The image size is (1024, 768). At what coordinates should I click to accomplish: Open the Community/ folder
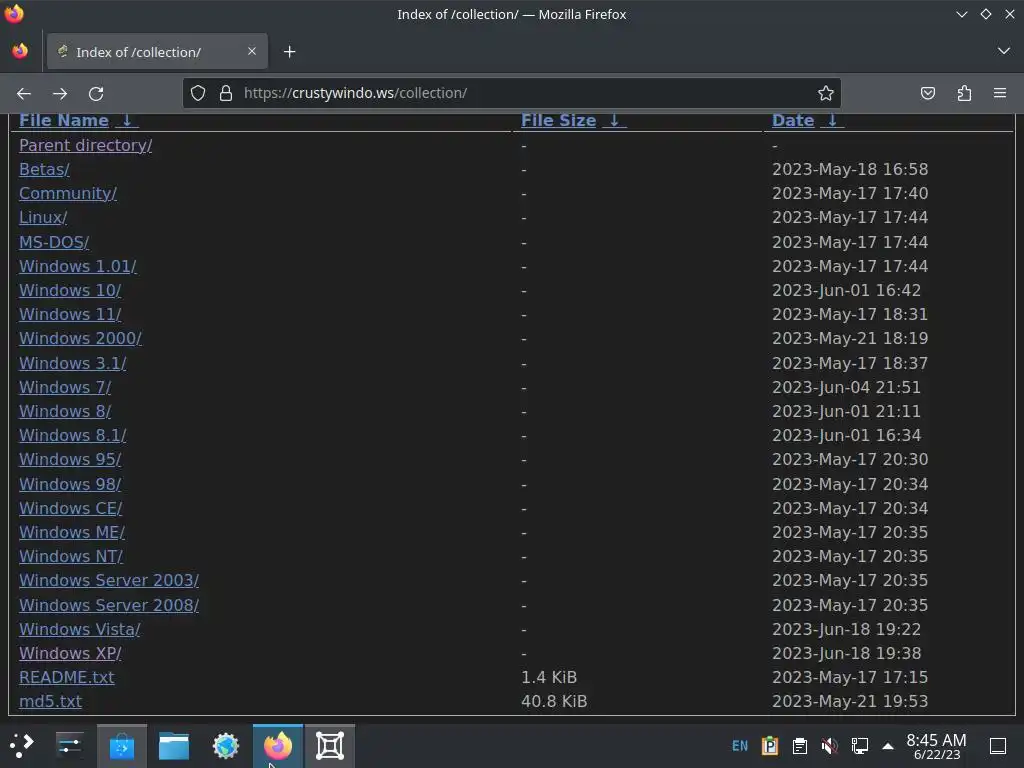[x=68, y=193]
